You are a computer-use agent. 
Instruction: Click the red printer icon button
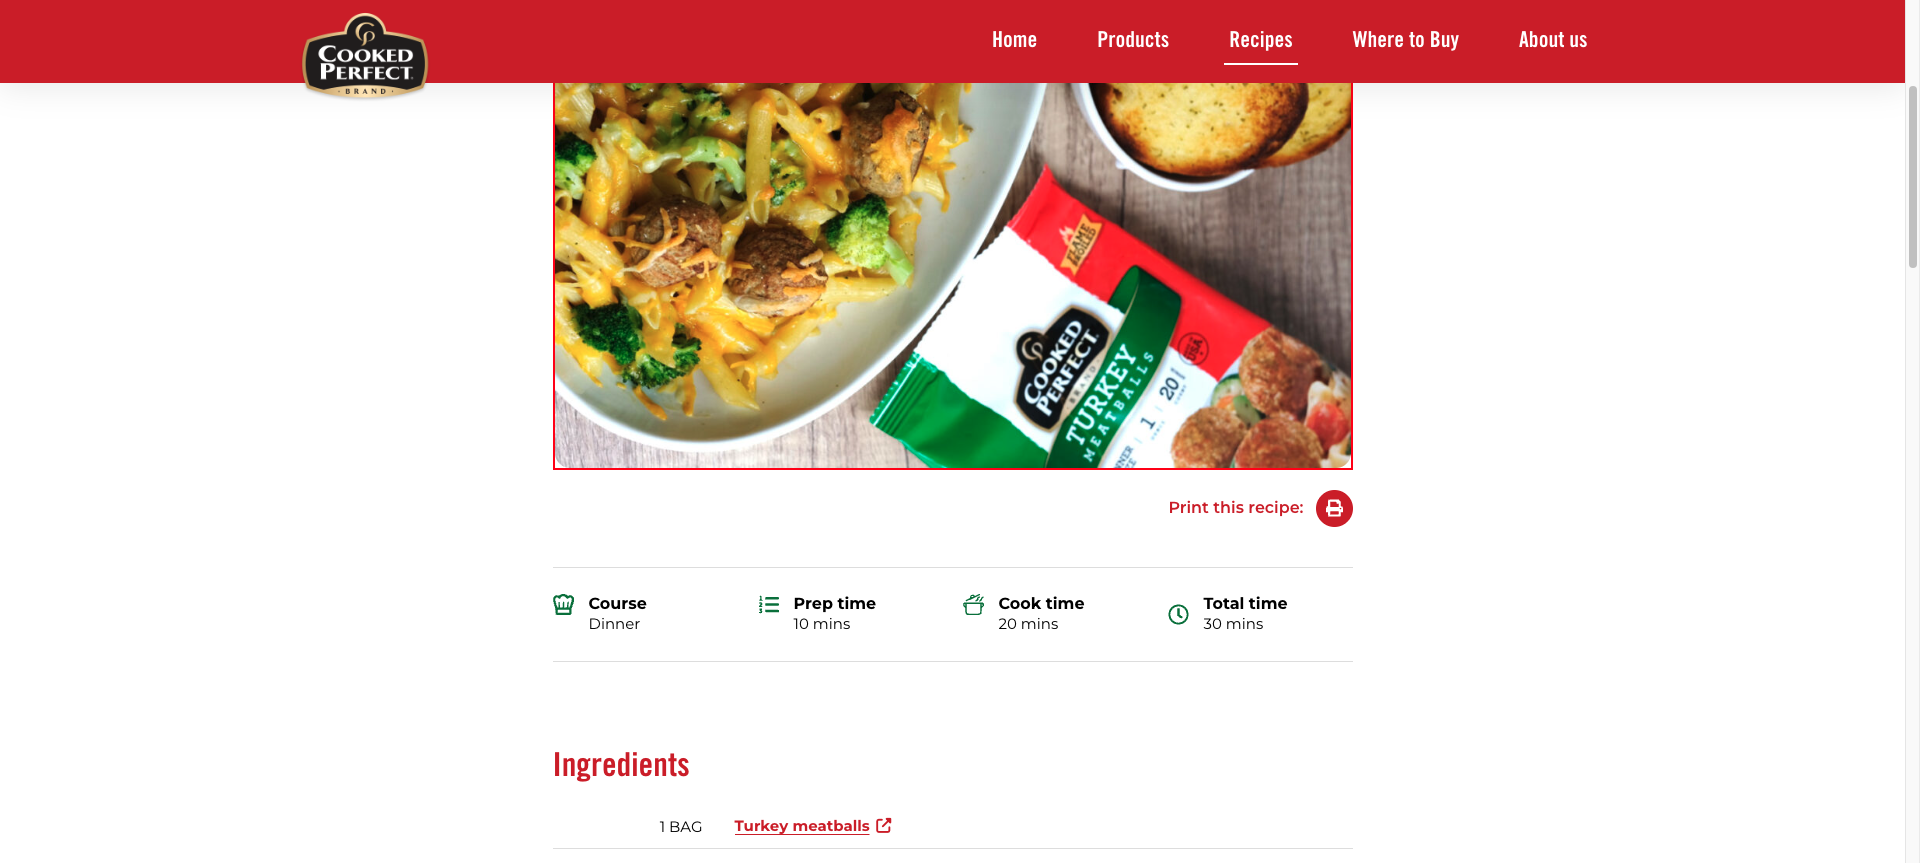pos(1334,508)
